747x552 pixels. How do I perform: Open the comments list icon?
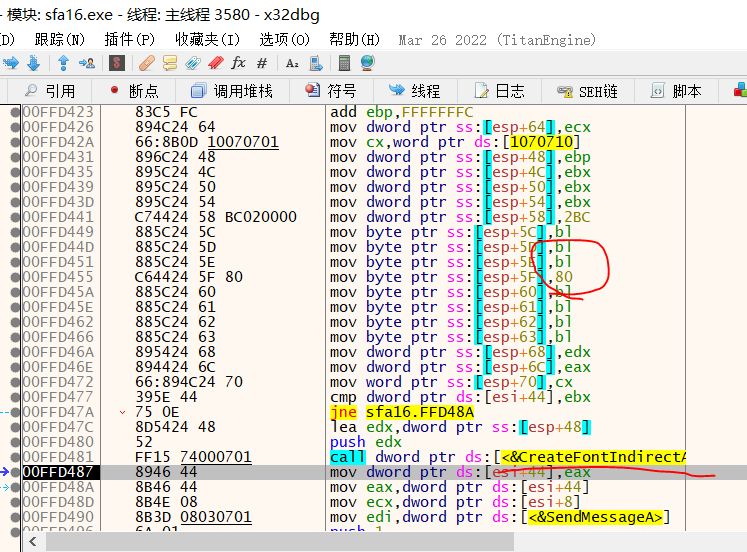(x=170, y=63)
